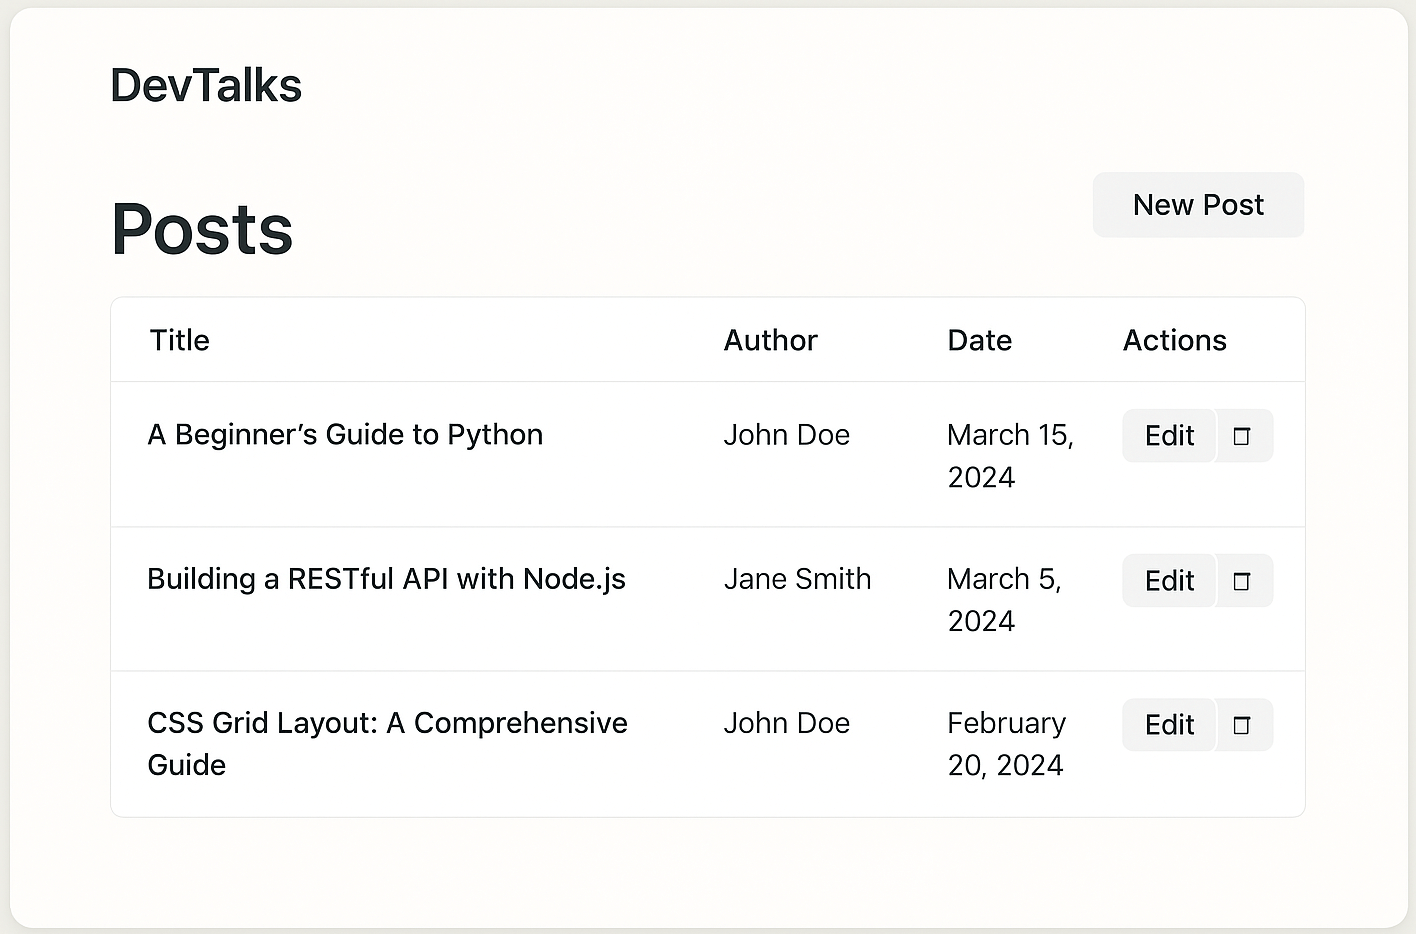The width and height of the screenshot is (1416, 934).
Task: Go to the DevTalks home logo
Action: click(x=206, y=86)
